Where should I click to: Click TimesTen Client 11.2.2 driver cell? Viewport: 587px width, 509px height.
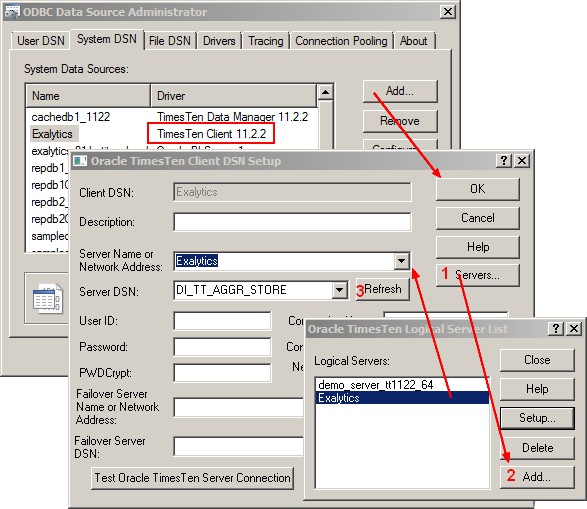click(x=211, y=134)
